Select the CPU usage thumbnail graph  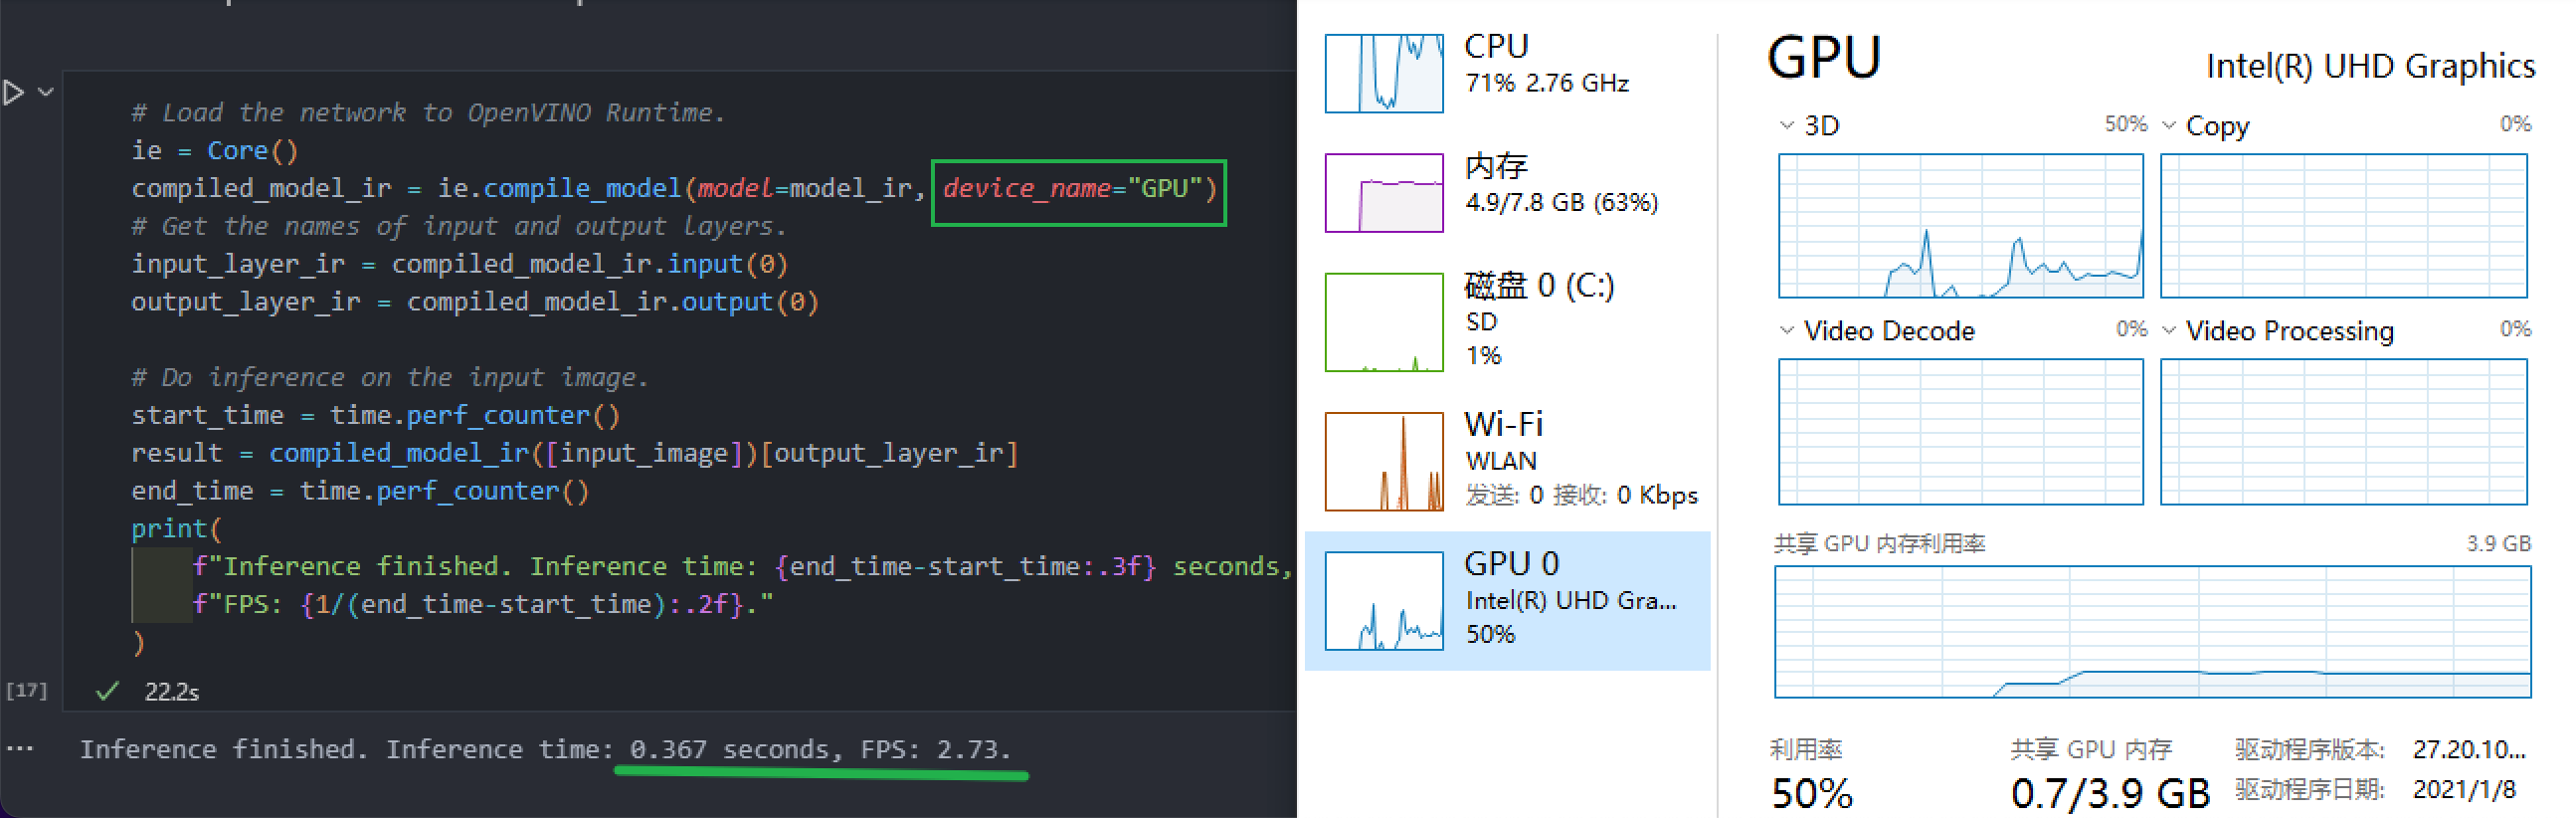click(x=1384, y=73)
